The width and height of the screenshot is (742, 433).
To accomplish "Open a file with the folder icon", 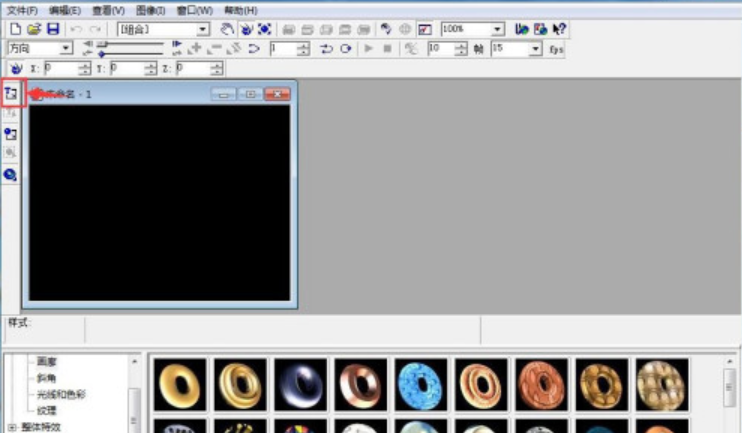I will 34,29.
